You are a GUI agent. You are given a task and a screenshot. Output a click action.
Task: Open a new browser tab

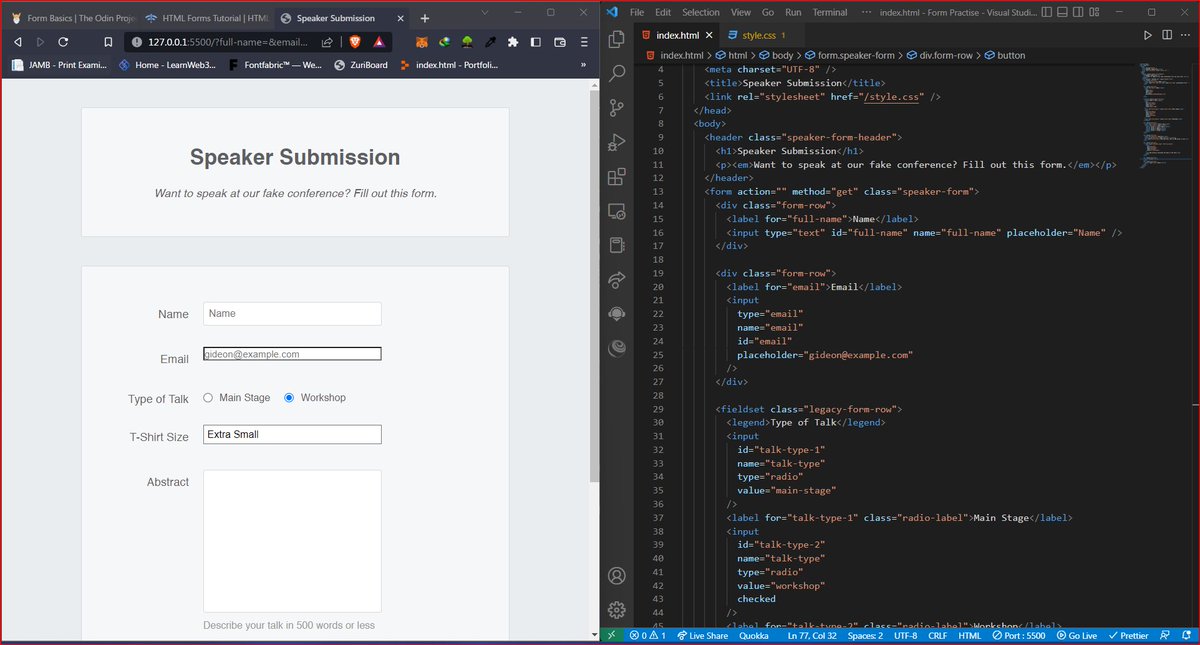(424, 18)
